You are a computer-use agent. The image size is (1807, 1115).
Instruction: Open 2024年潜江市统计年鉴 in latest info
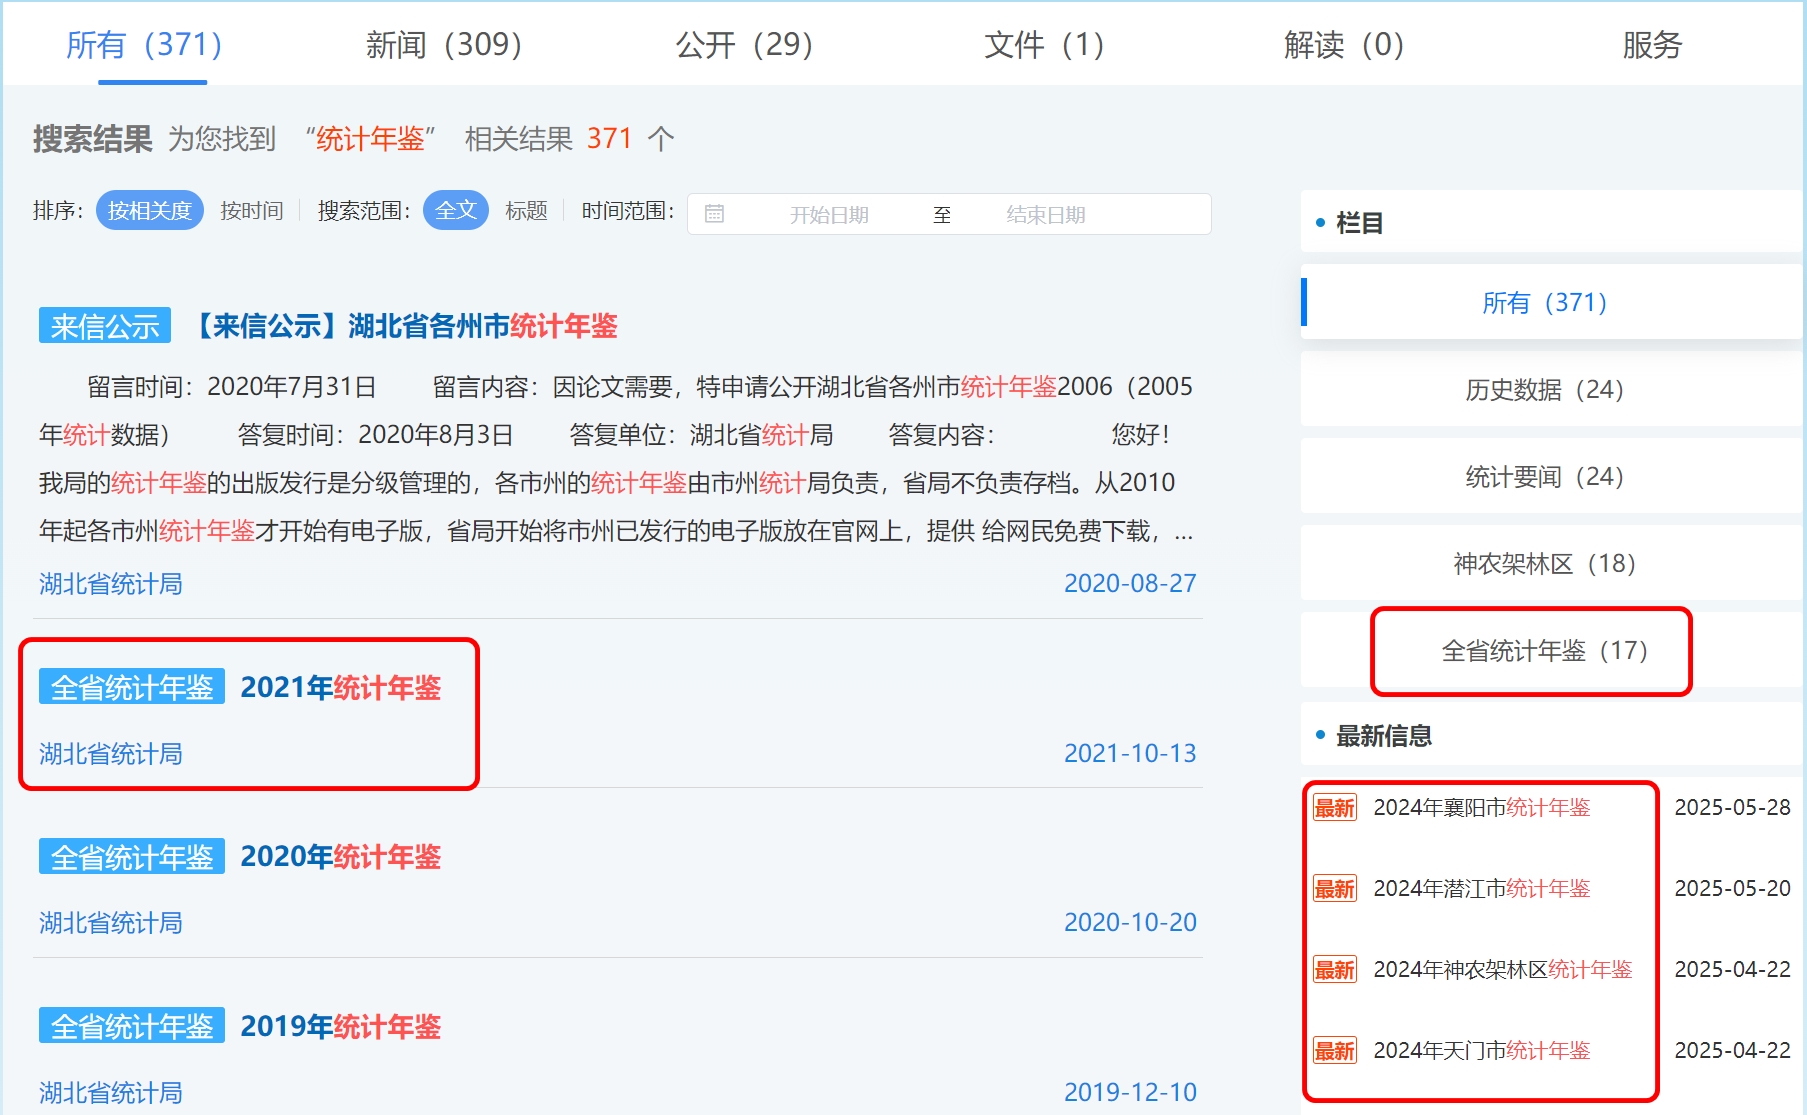pyautogui.click(x=1481, y=889)
